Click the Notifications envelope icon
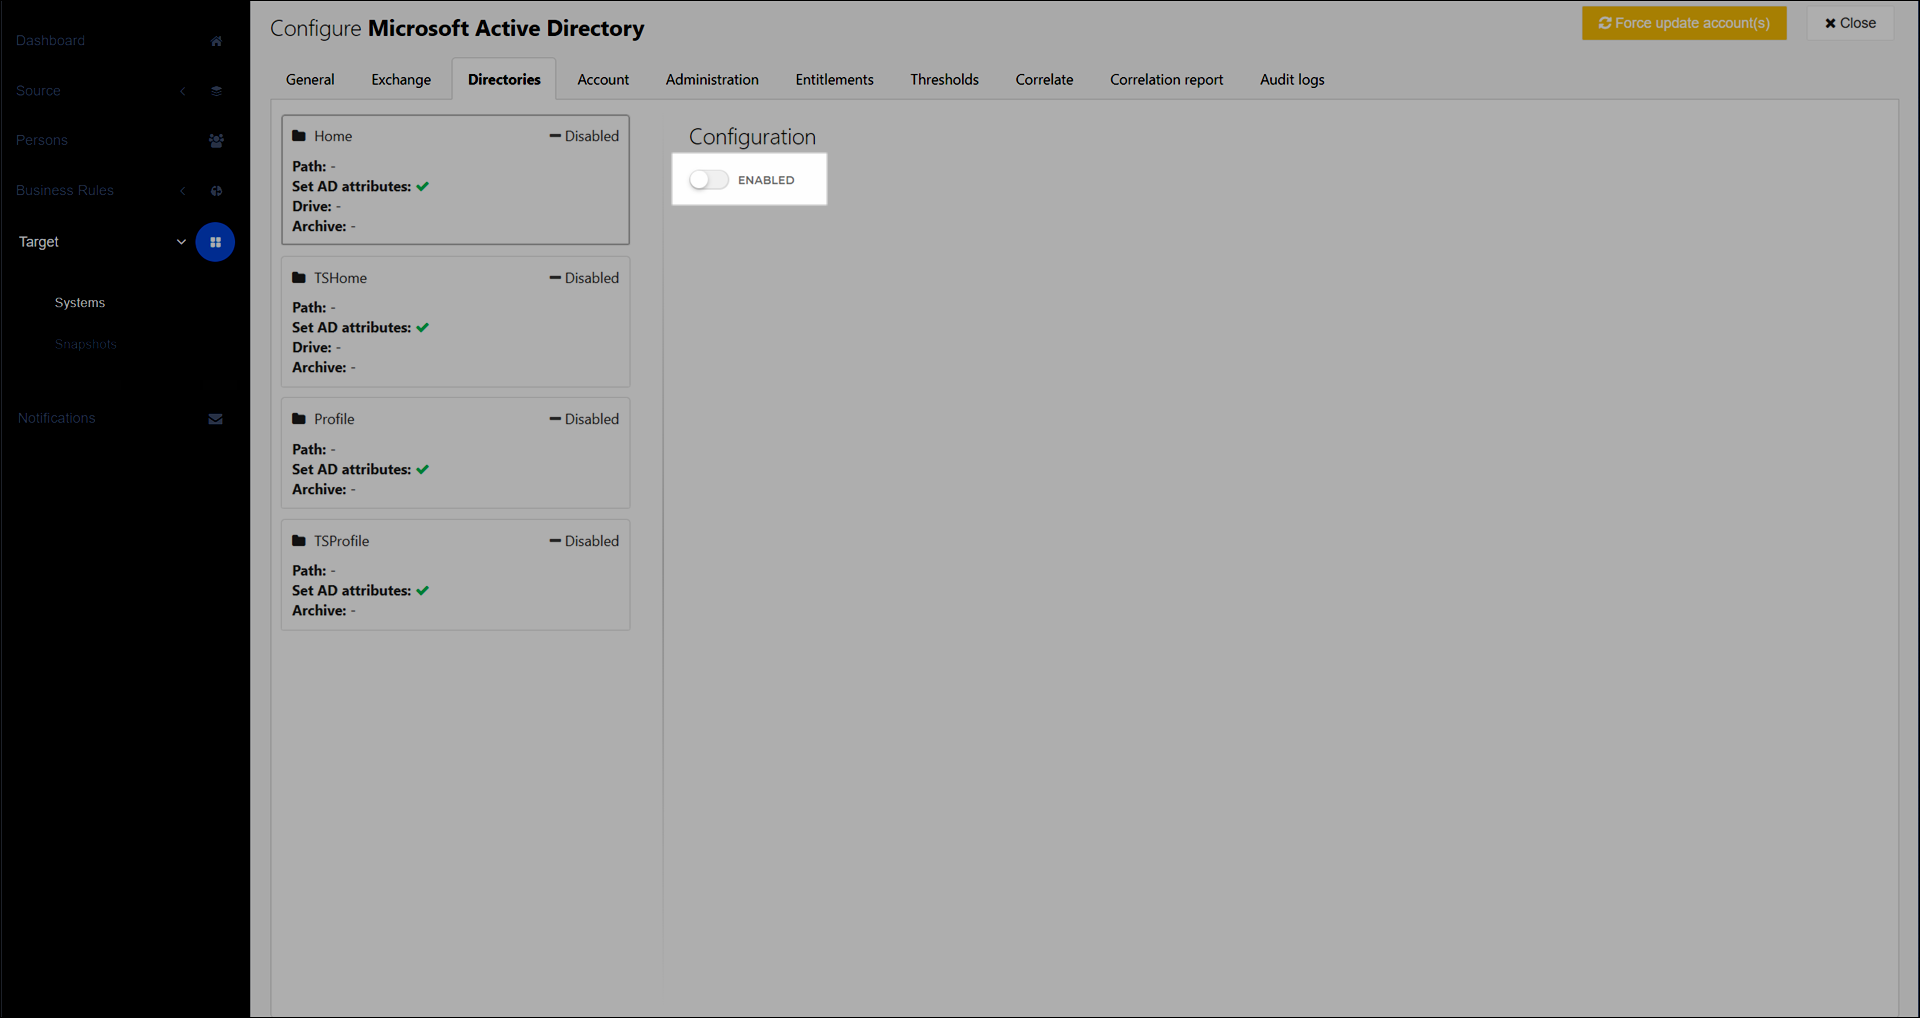Screen dimensions: 1920x1019 point(215,419)
